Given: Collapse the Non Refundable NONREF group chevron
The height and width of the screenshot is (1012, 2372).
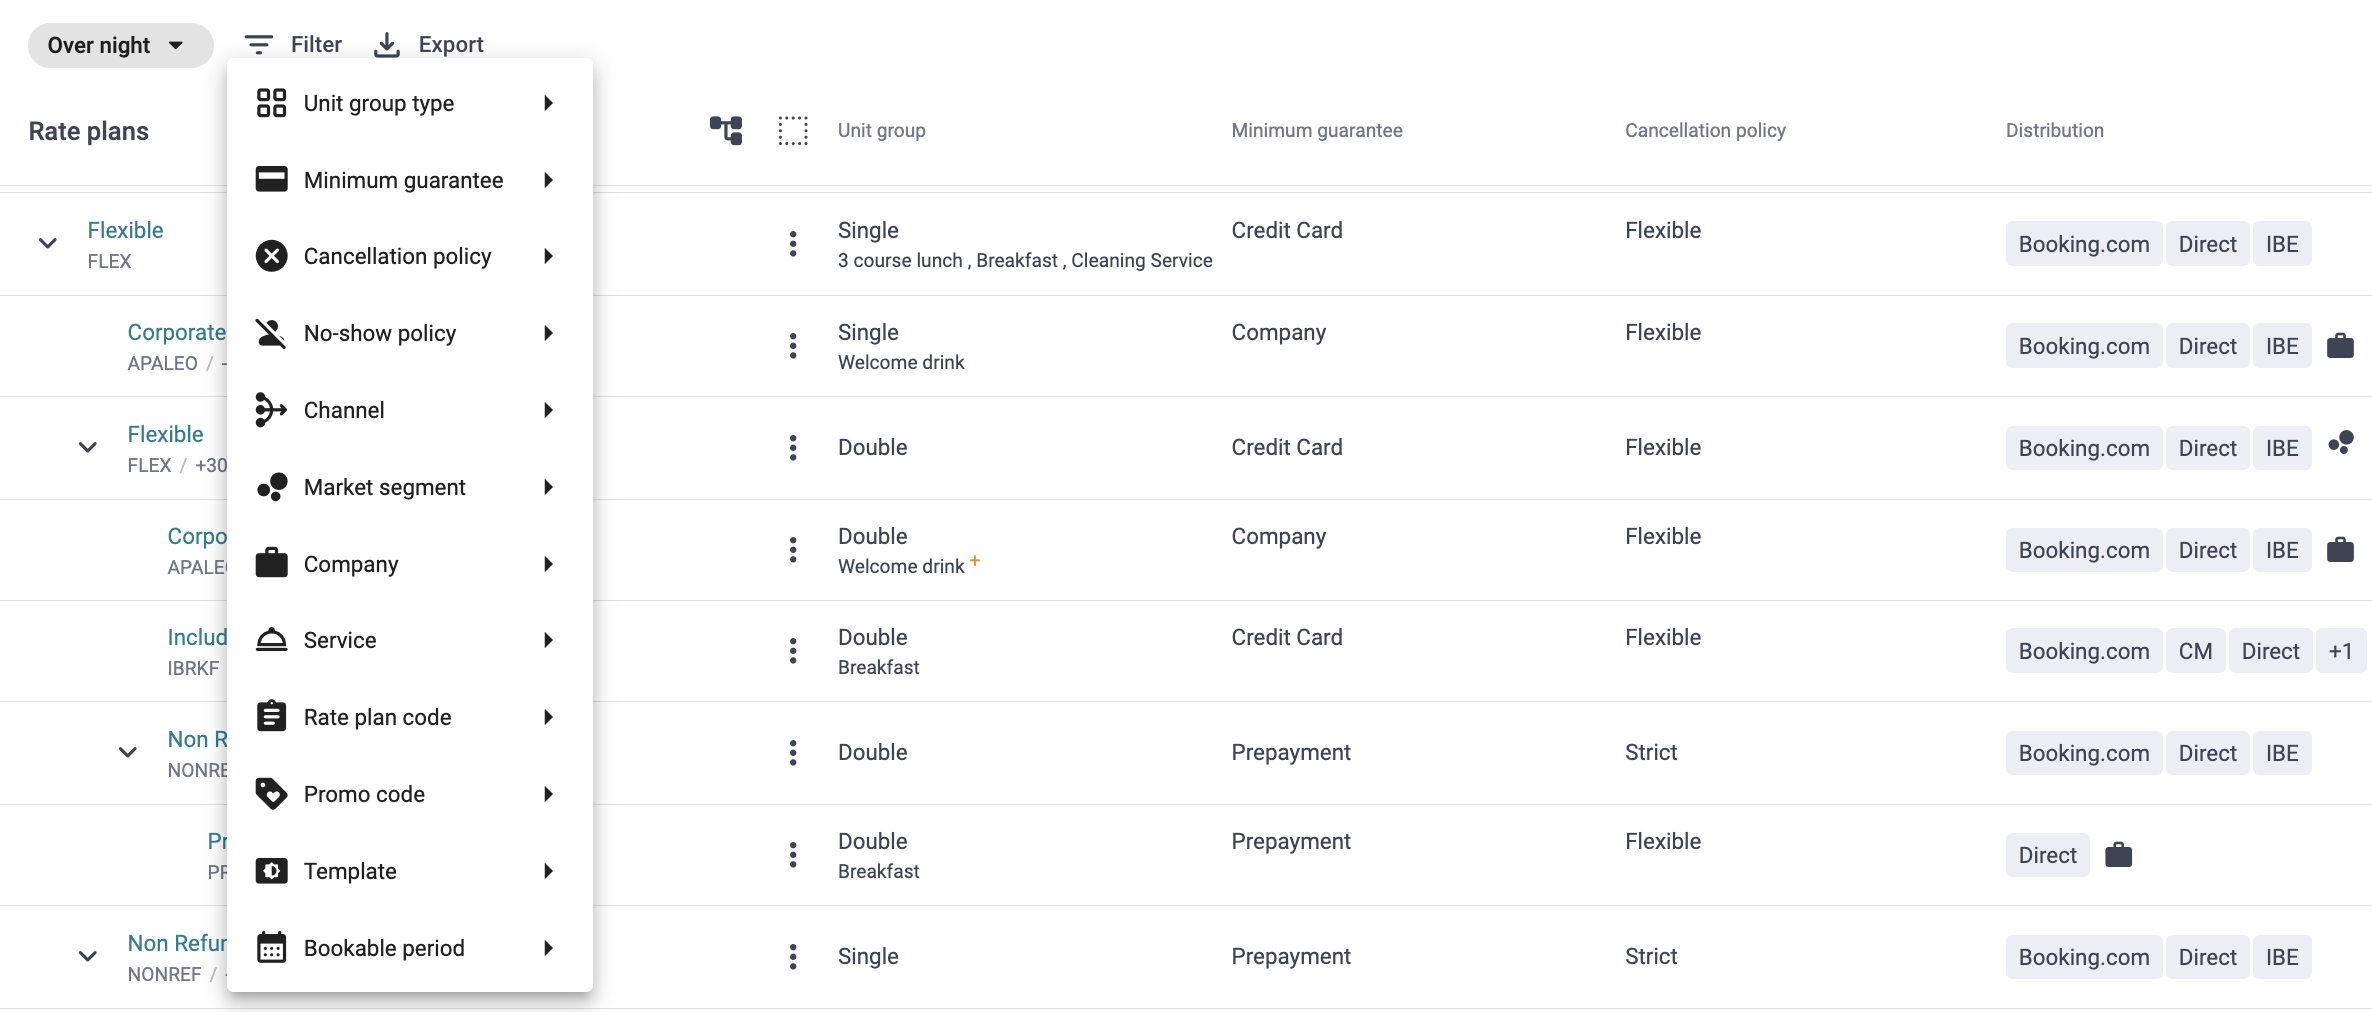Looking at the screenshot, I should point(88,956).
